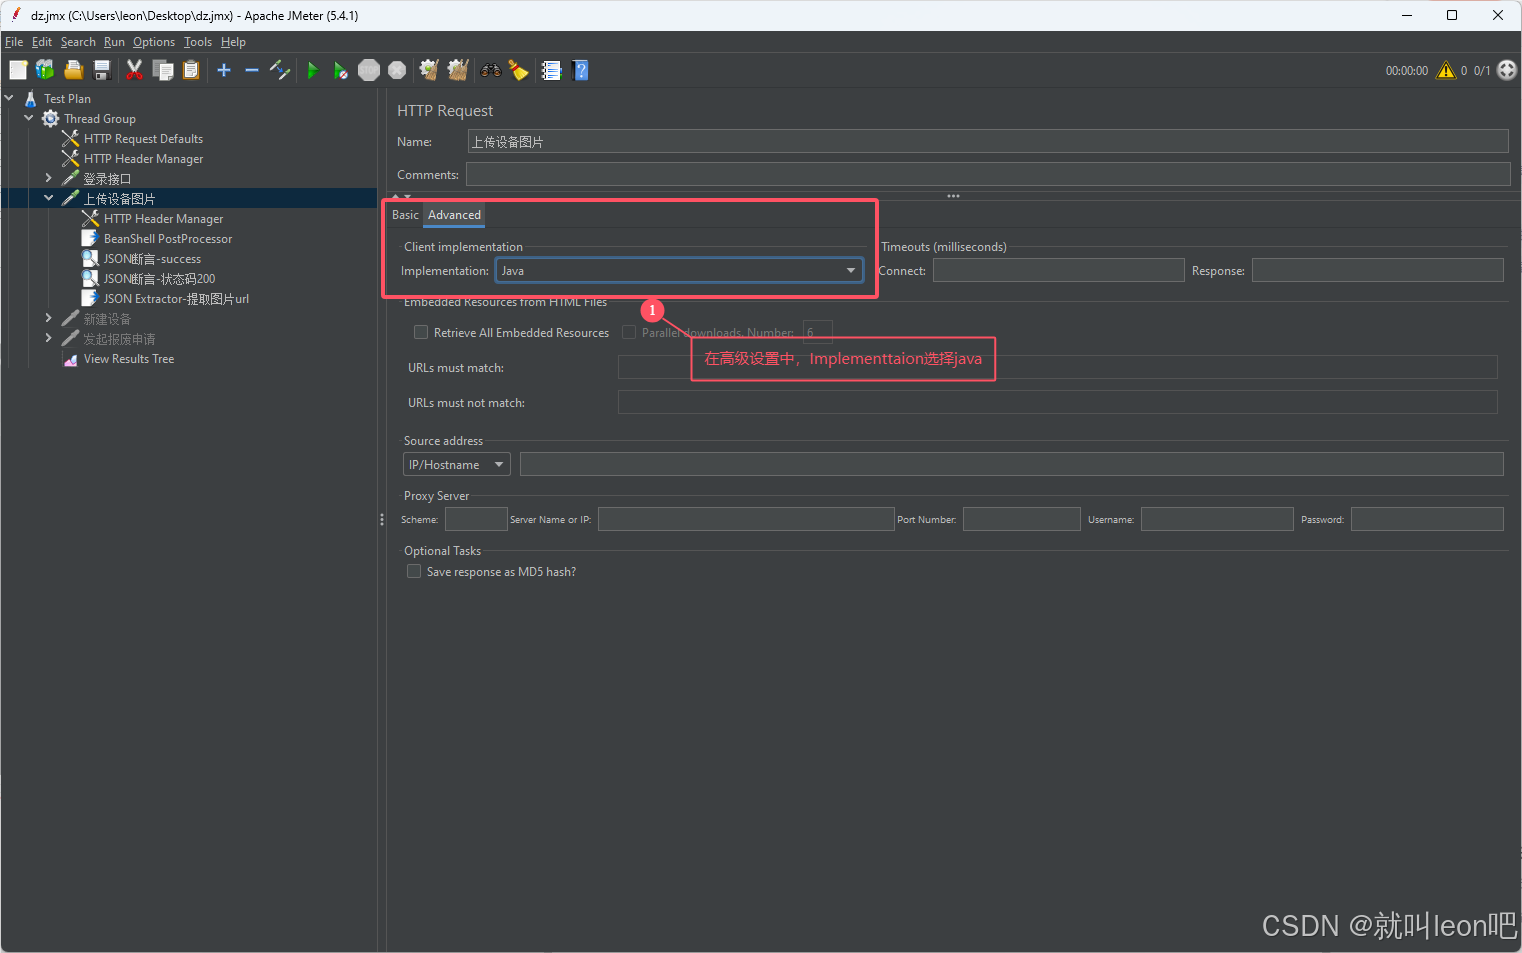Open the File menu
Screen dimensions: 1522x953
click(x=14, y=42)
